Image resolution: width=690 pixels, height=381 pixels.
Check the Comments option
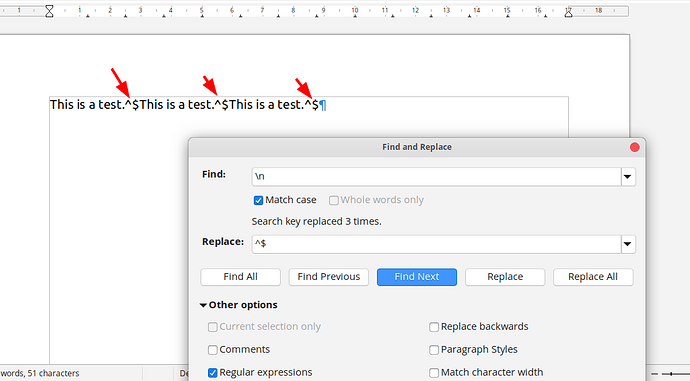tap(213, 350)
